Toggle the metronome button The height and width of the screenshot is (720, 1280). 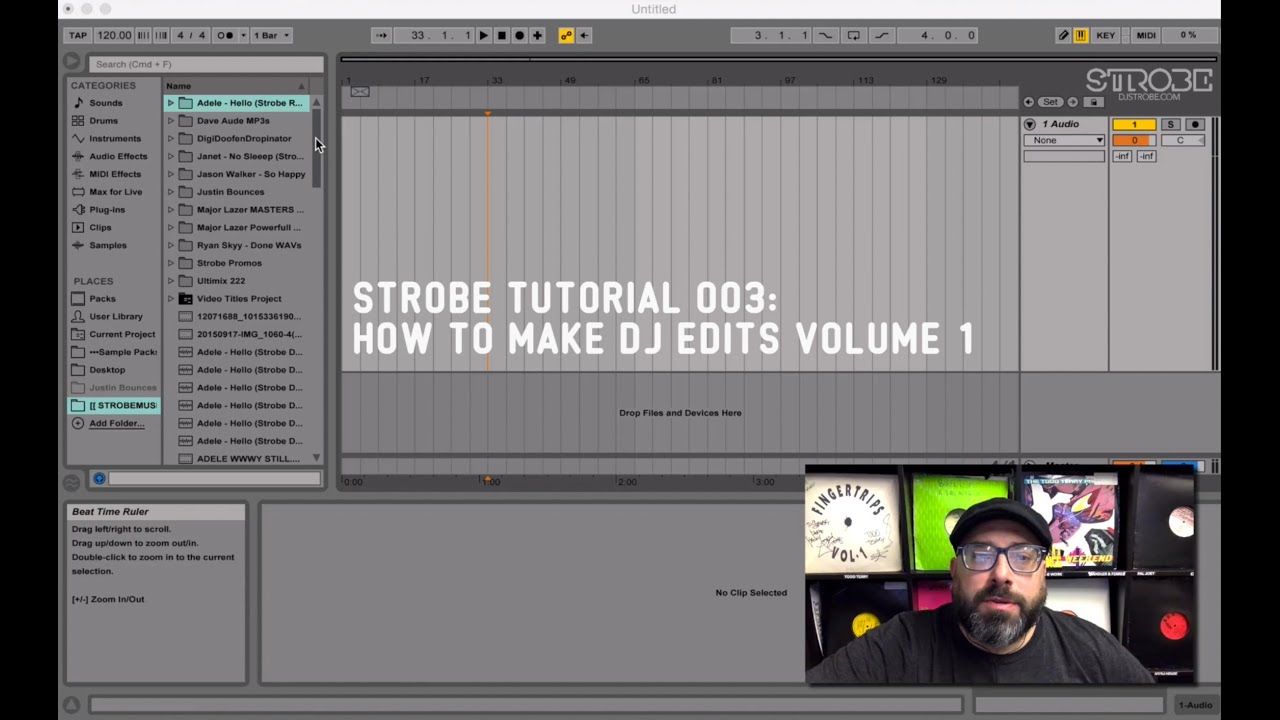click(224, 35)
